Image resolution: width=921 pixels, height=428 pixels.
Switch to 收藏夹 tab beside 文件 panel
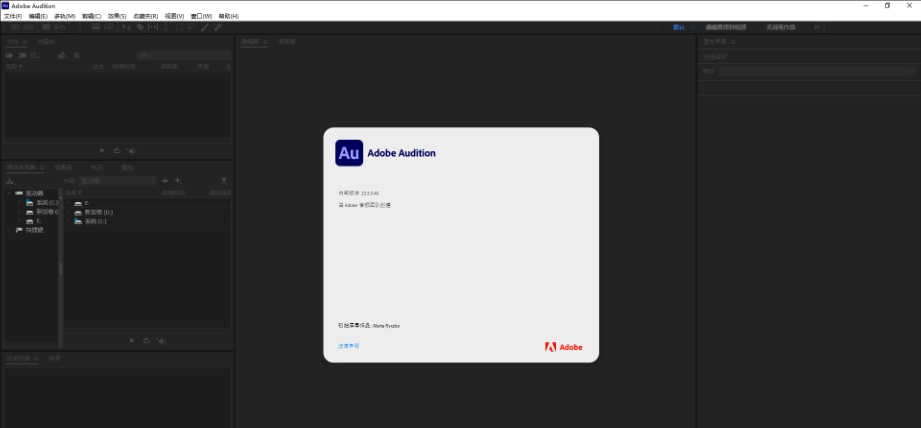46,42
